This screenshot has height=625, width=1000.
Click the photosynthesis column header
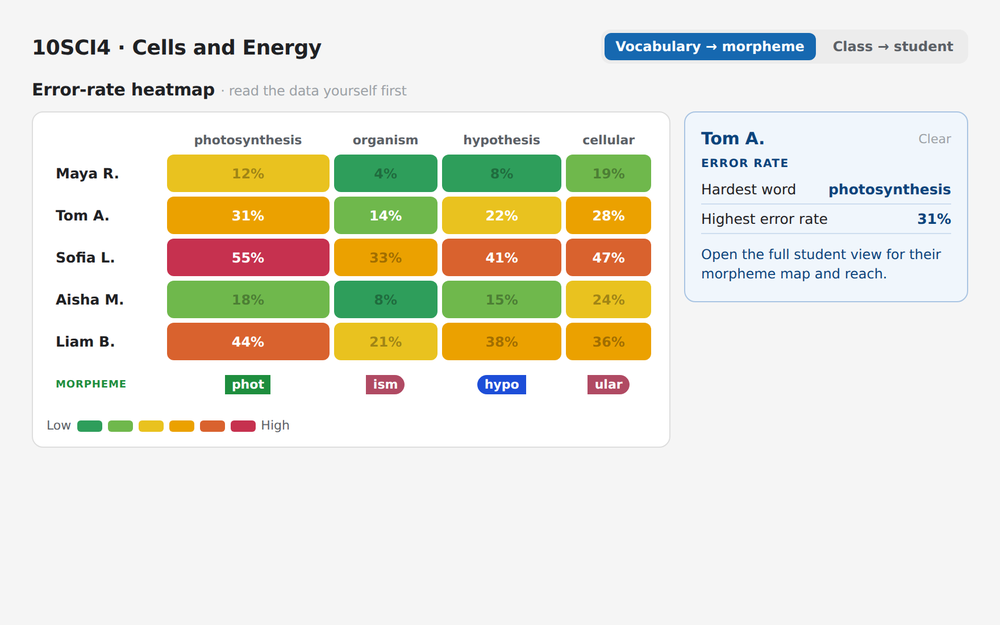247,140
